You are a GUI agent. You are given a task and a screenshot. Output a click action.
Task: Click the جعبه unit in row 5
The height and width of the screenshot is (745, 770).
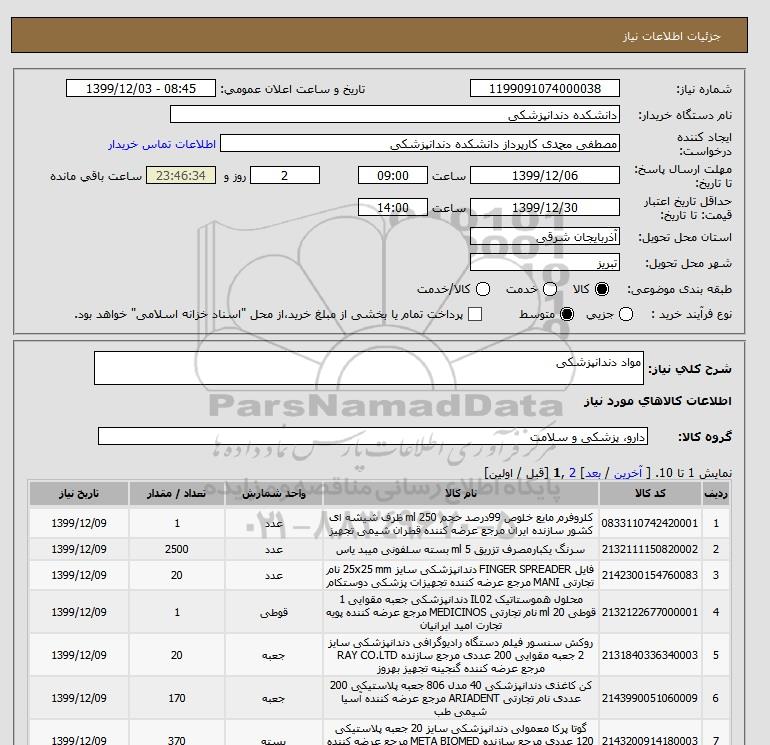[274, 655]
